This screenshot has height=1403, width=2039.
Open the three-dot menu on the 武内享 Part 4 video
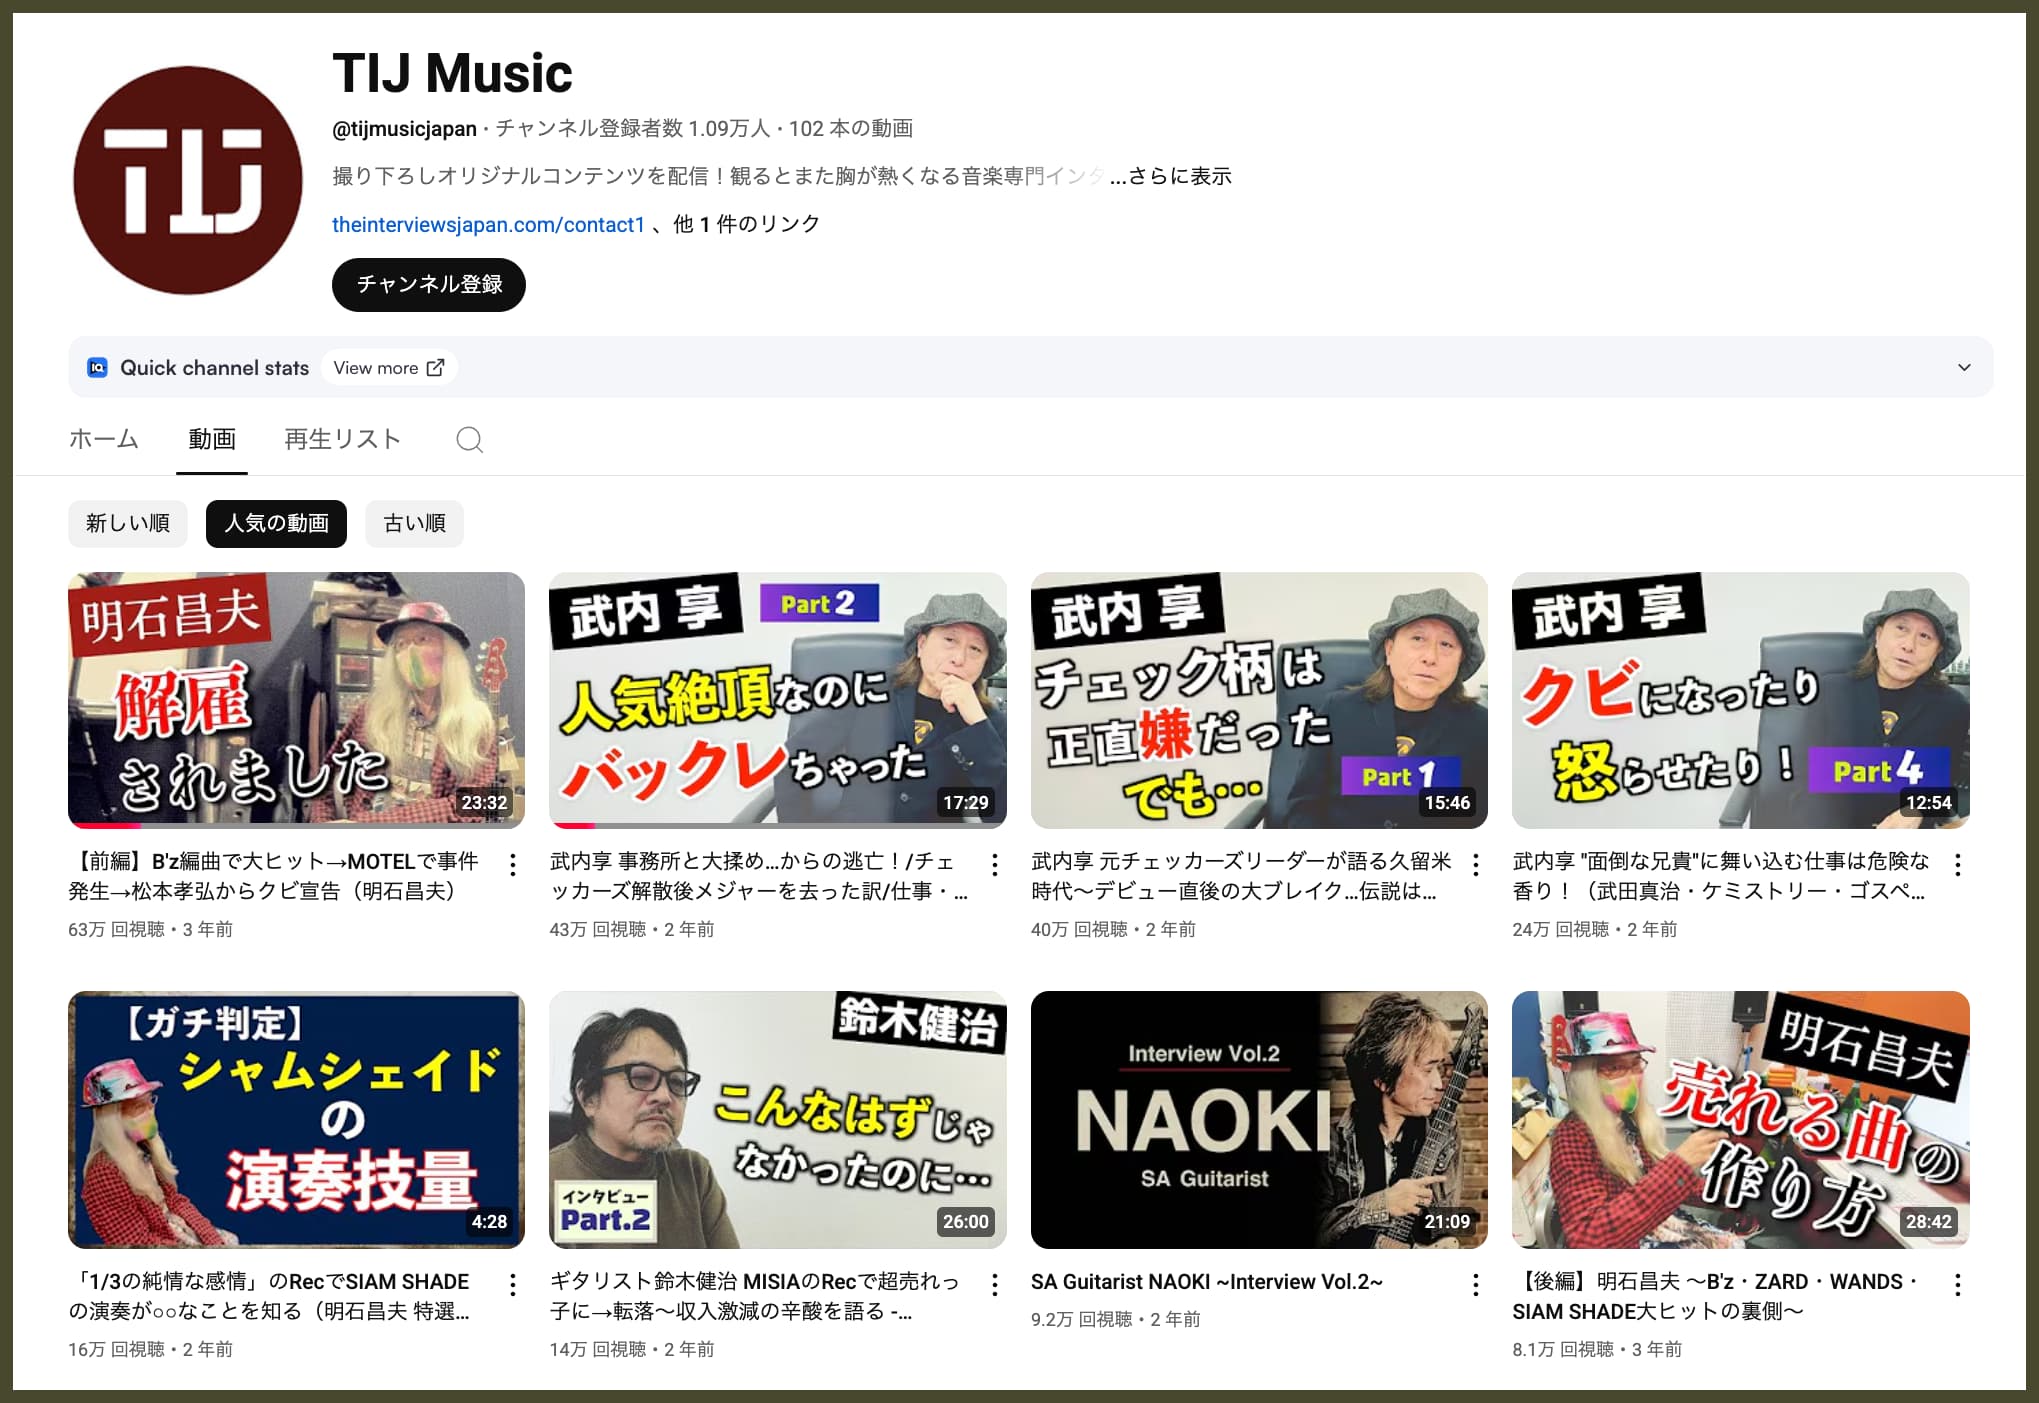(x=1957, y=865)
